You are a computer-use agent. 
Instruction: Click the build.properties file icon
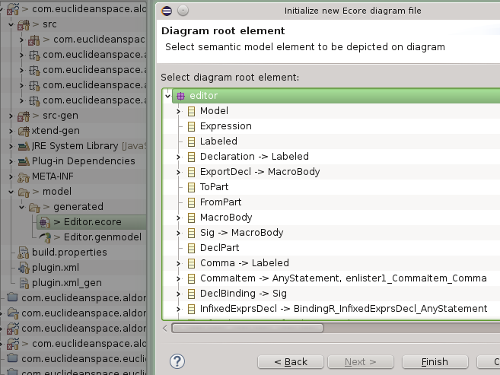pos(23,253)
